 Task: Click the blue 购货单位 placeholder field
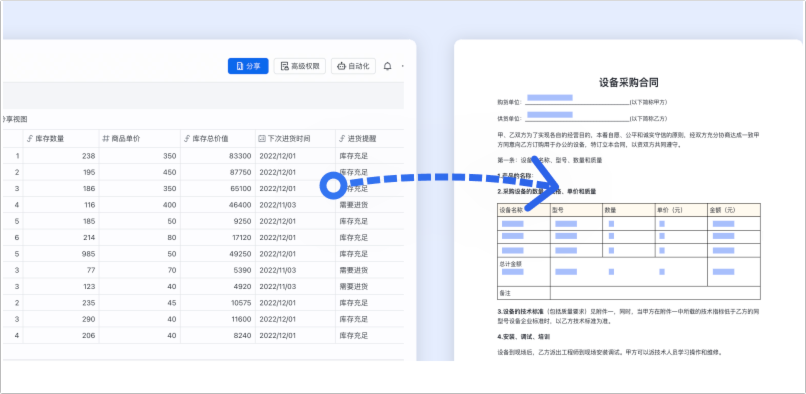coord(550,98)
